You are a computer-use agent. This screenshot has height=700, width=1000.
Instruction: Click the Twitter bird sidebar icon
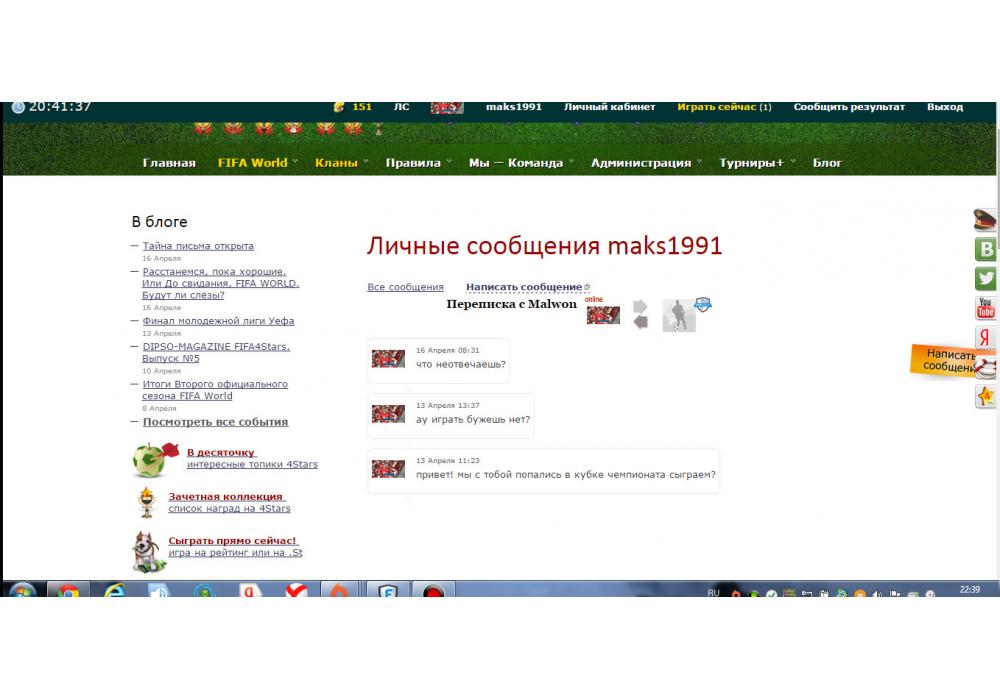986,279
